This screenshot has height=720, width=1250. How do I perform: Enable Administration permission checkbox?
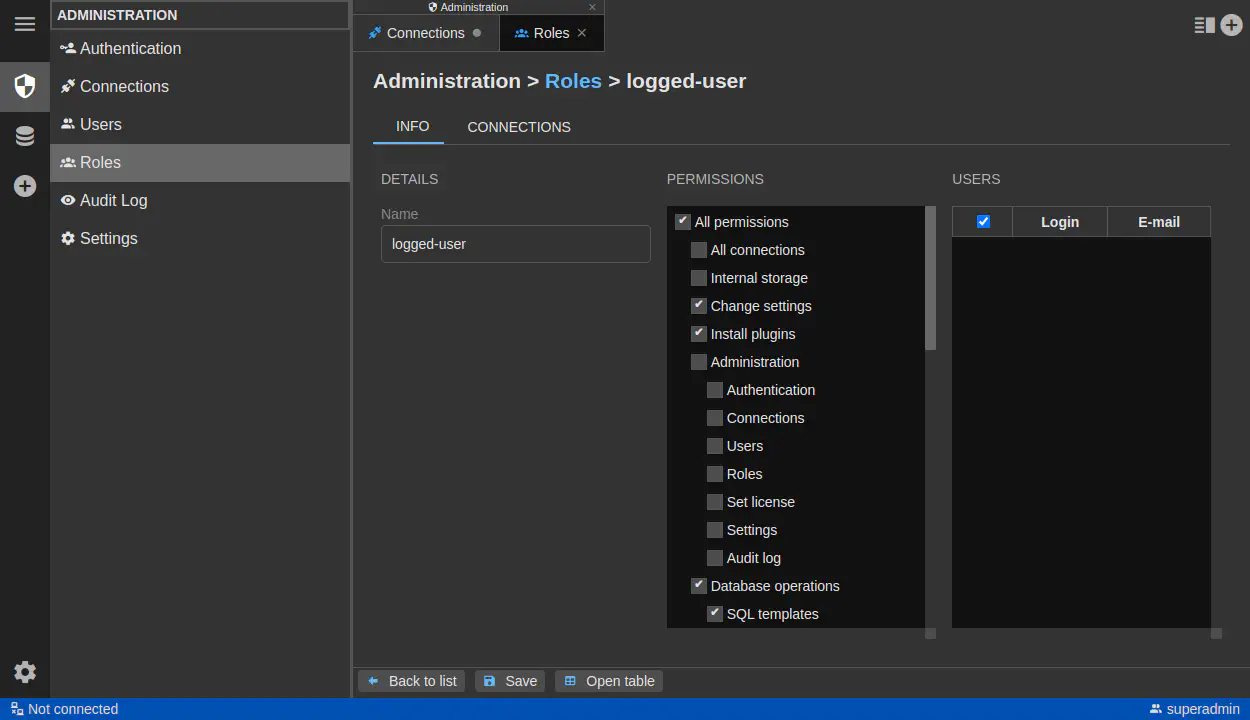(x=699, y=362)
